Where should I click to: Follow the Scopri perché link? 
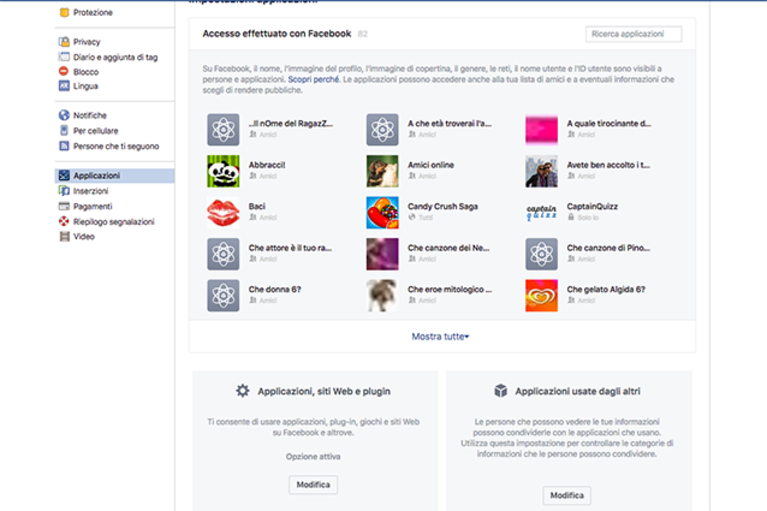tap(313, 79)
